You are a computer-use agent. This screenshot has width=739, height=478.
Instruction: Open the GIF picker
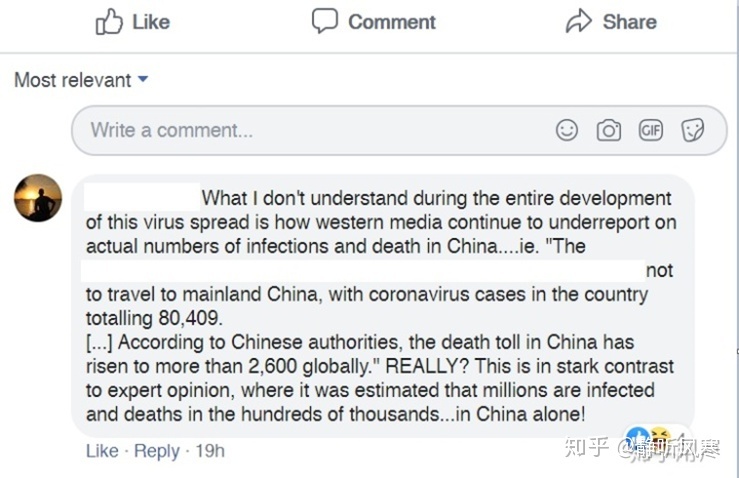click(651, 130)
